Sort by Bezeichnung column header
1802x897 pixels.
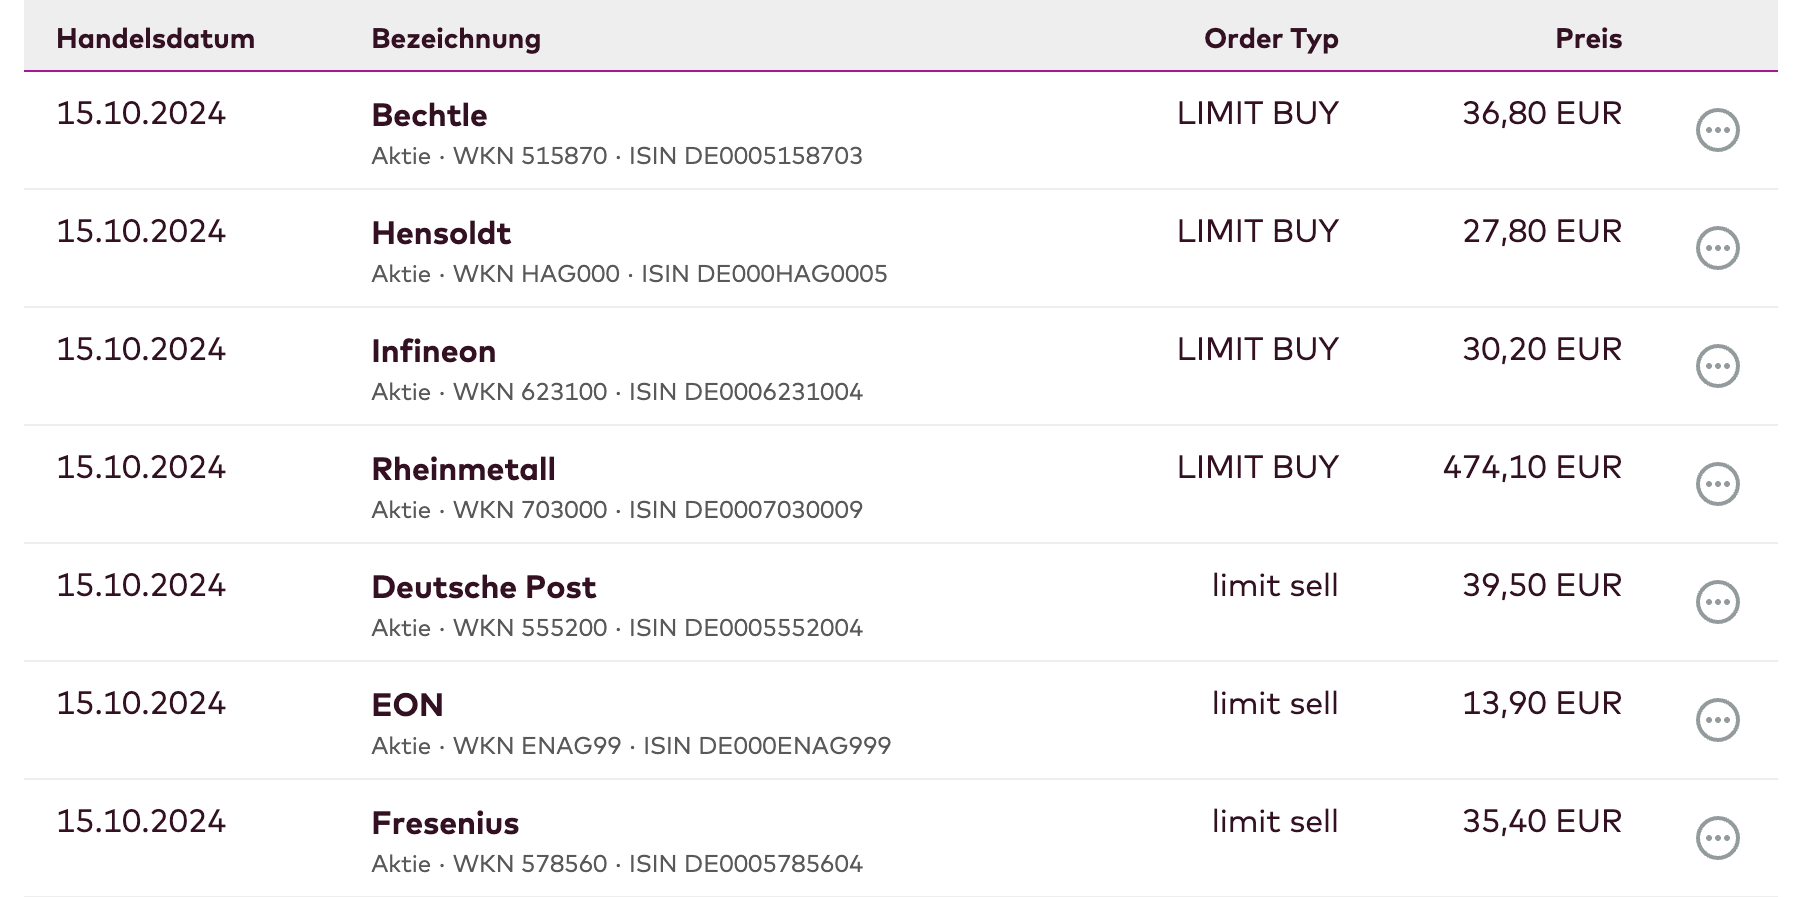coord(456,39)
